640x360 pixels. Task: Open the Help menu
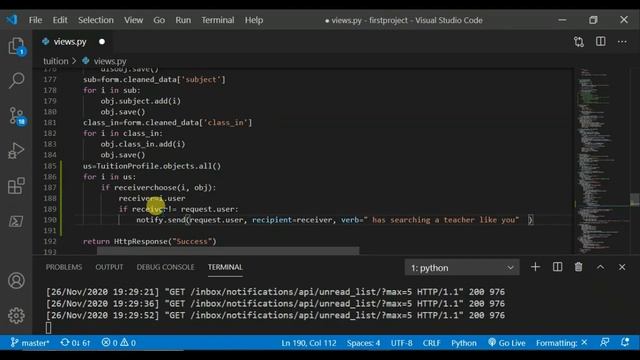pyautogui.click(x=254, y=20)
